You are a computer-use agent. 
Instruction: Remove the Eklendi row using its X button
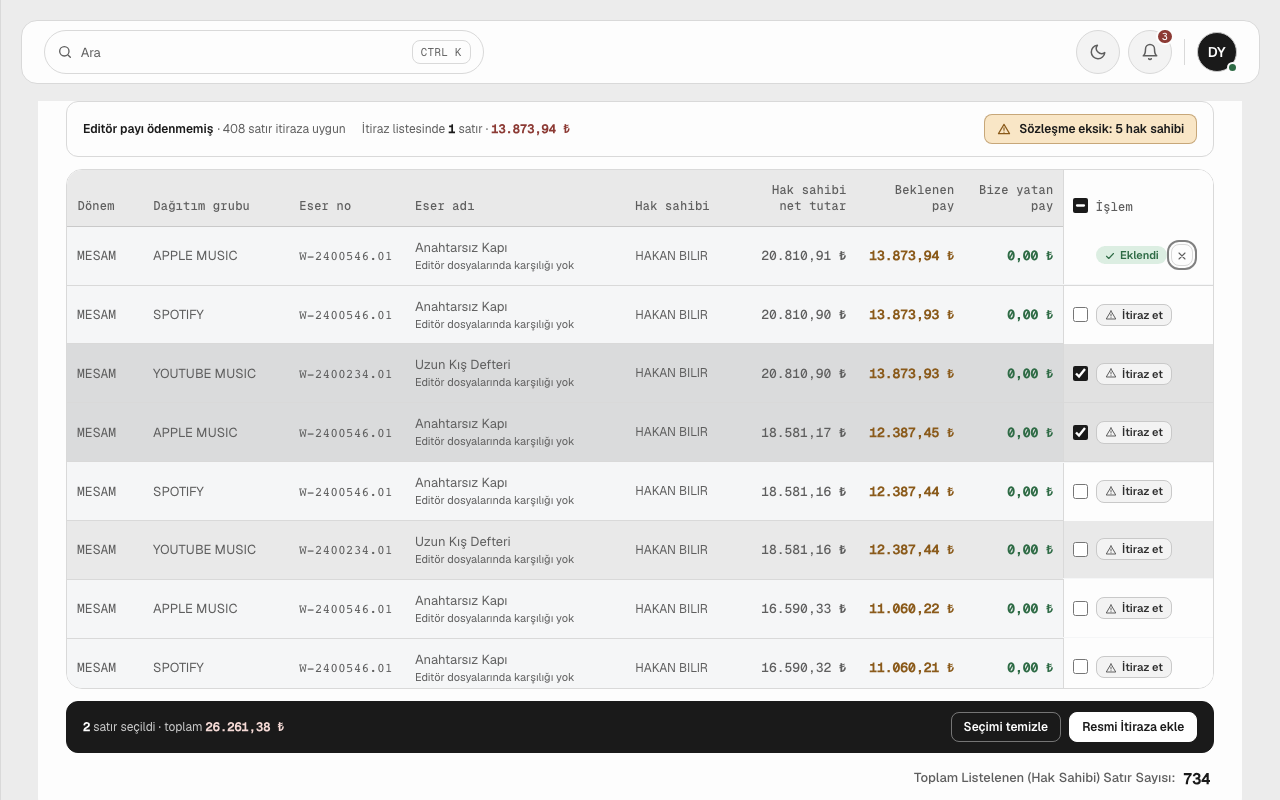(x=1182, y=256)
